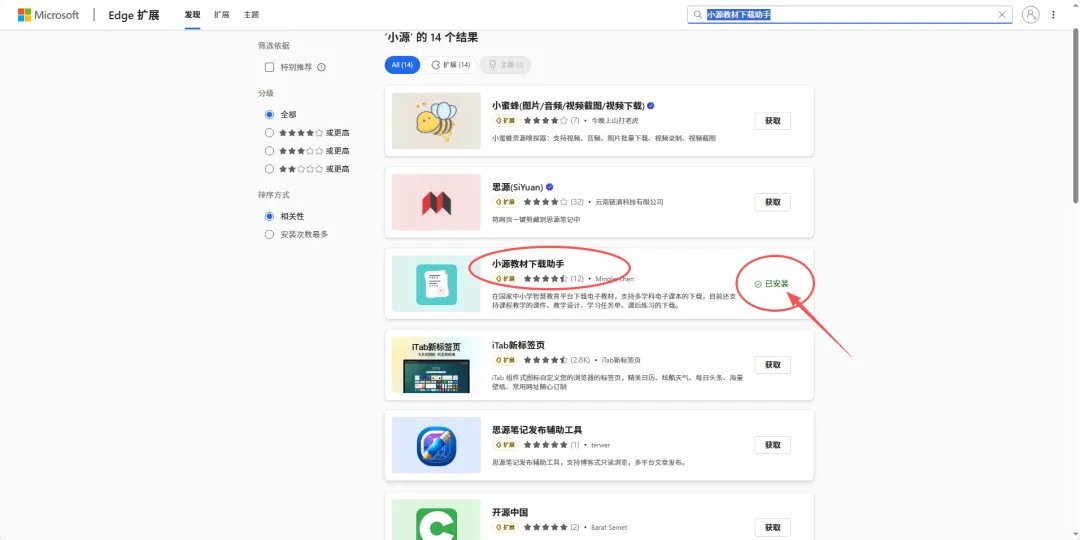This screenshot has height=540, width=1080.
Task: Get the 小蜜蜂 extension
Action: click(772, 121)
